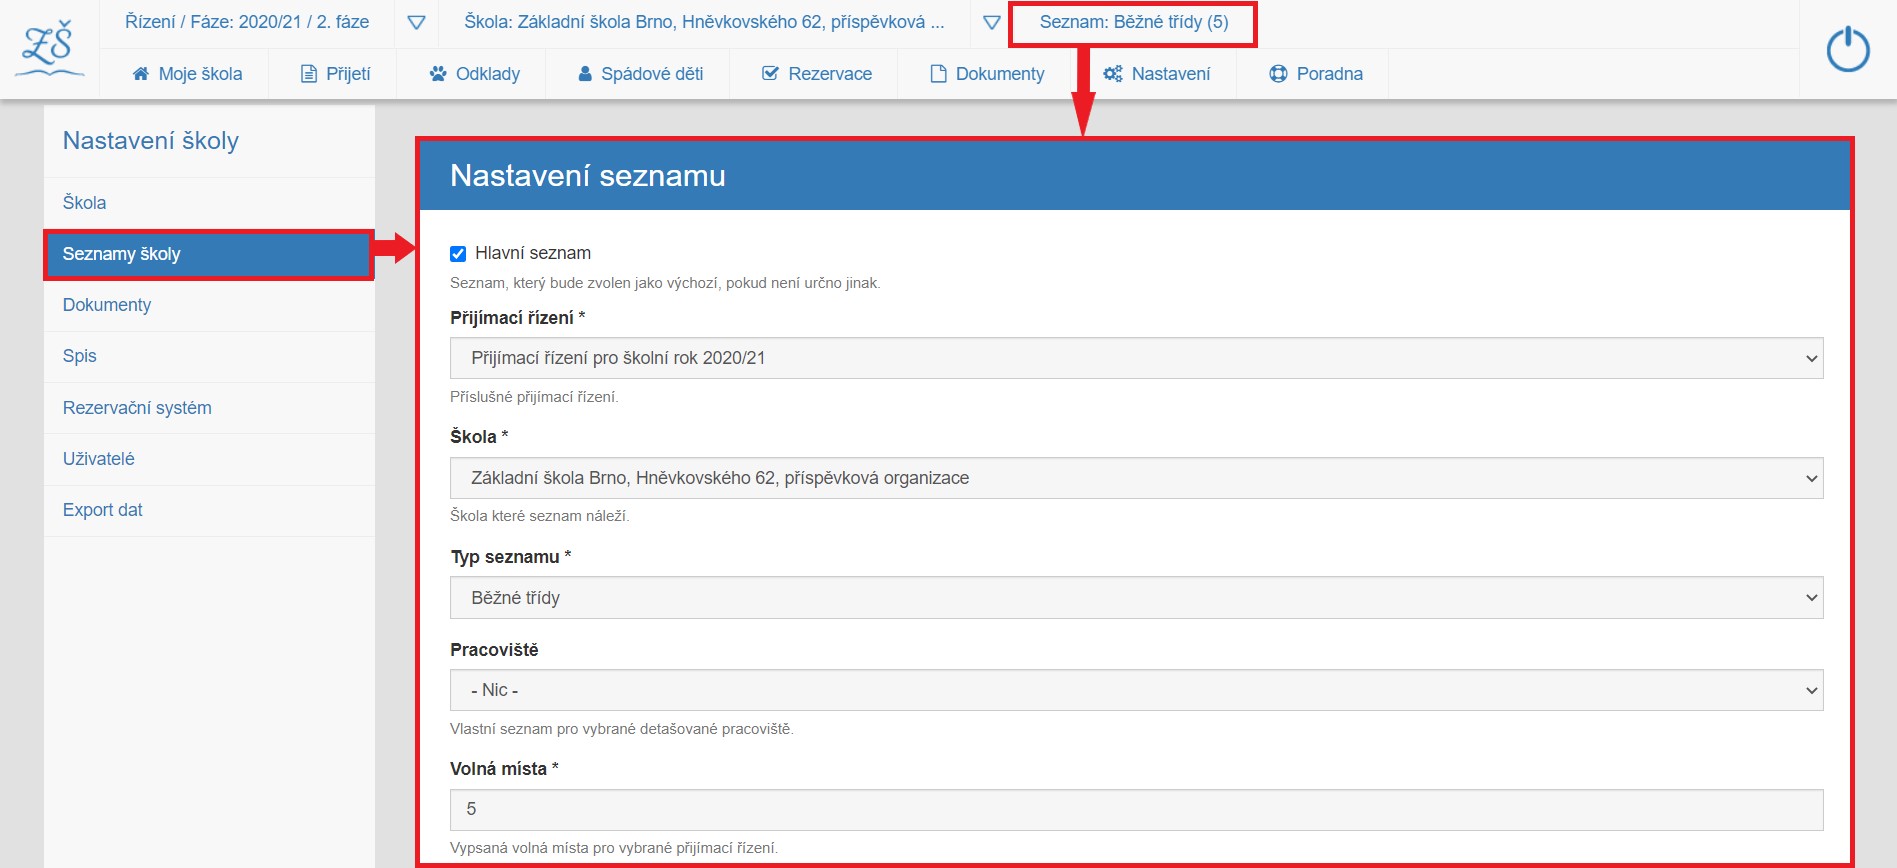Click the Hlavní seznam label text
Image resolution: width=1897 pixels, height=868 pixels.
(x=533, y=253)
